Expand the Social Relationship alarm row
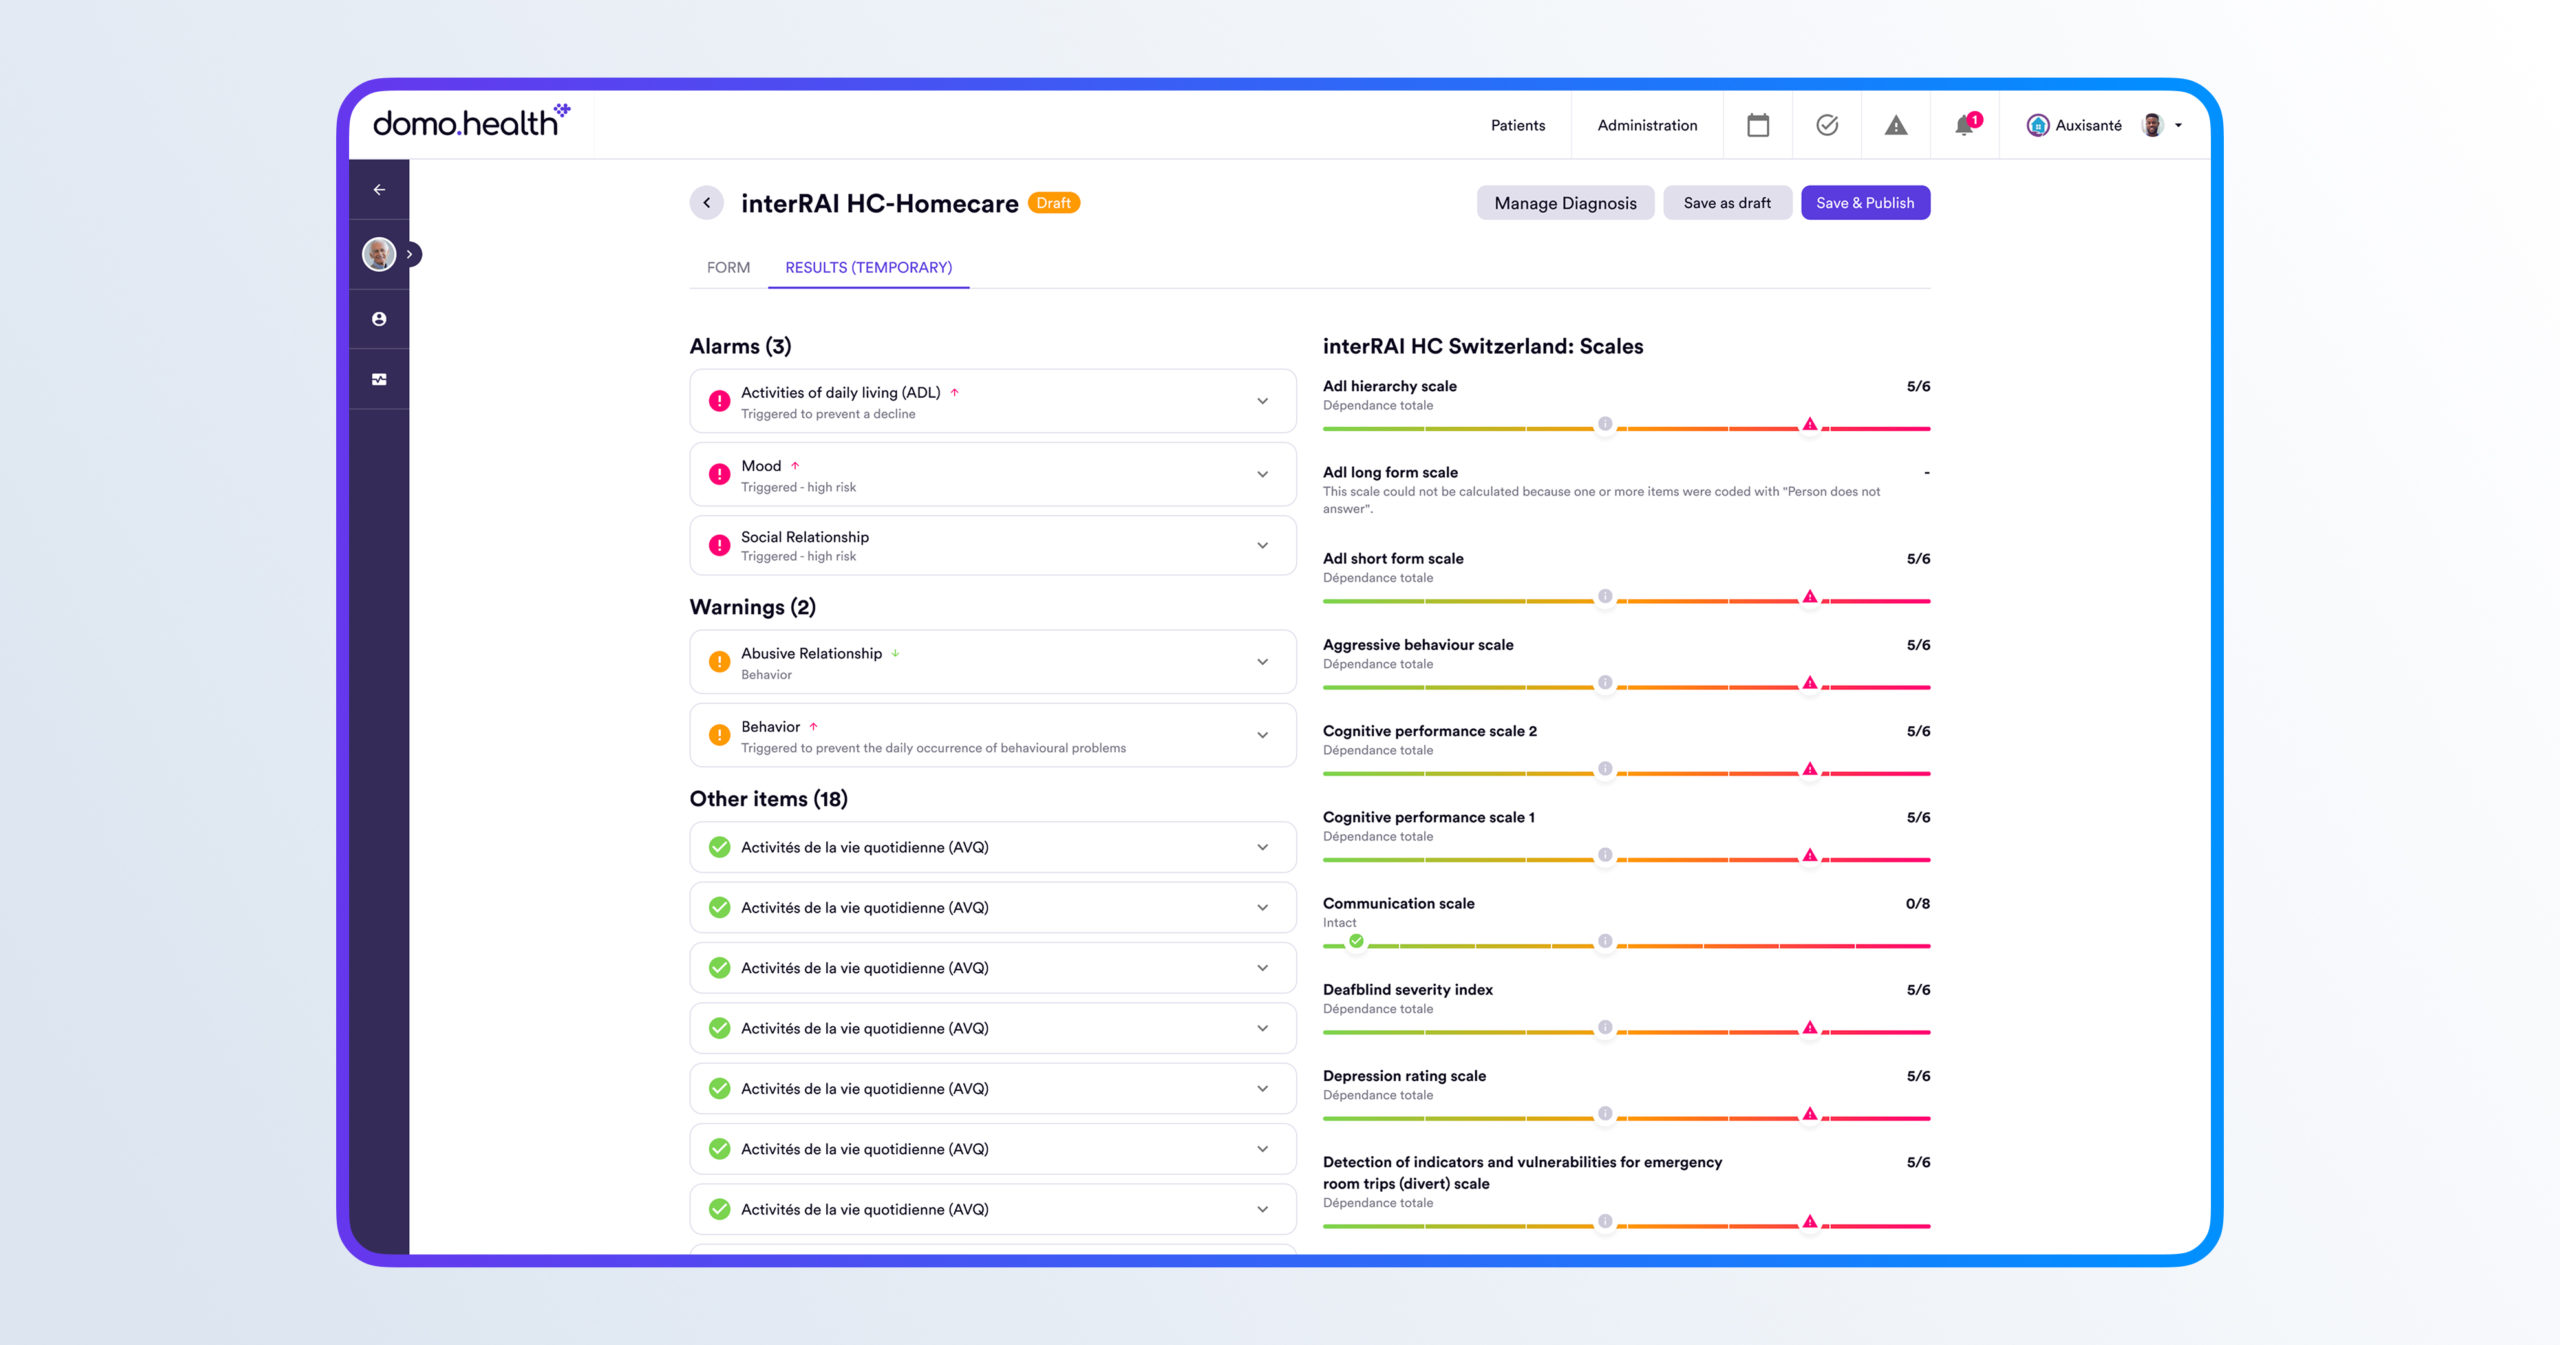The image size is (2560, 1345). click(1262, 545)
